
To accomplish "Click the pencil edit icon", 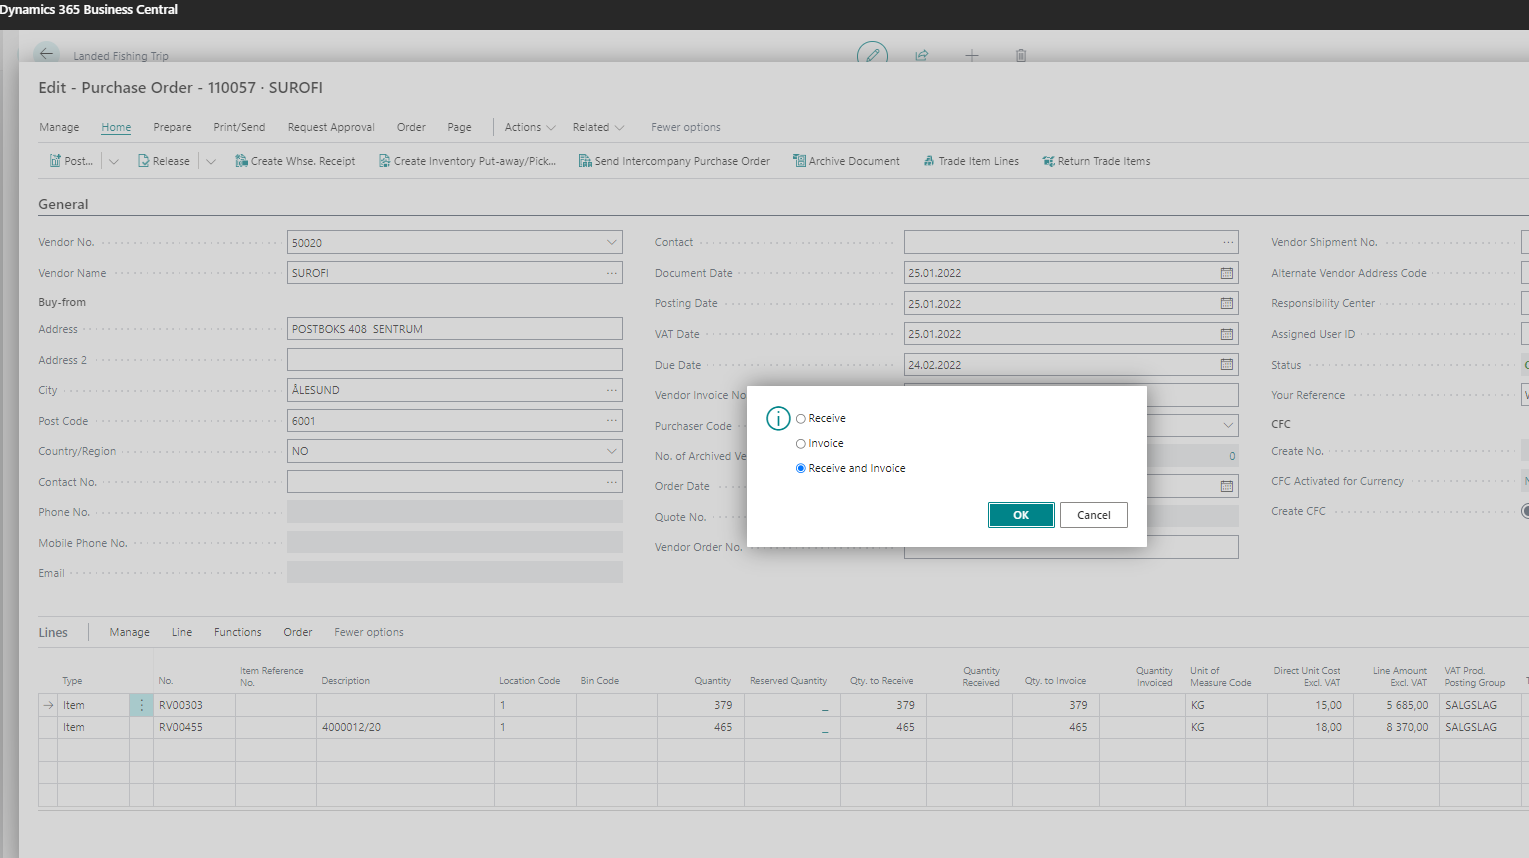I will 872,55.
